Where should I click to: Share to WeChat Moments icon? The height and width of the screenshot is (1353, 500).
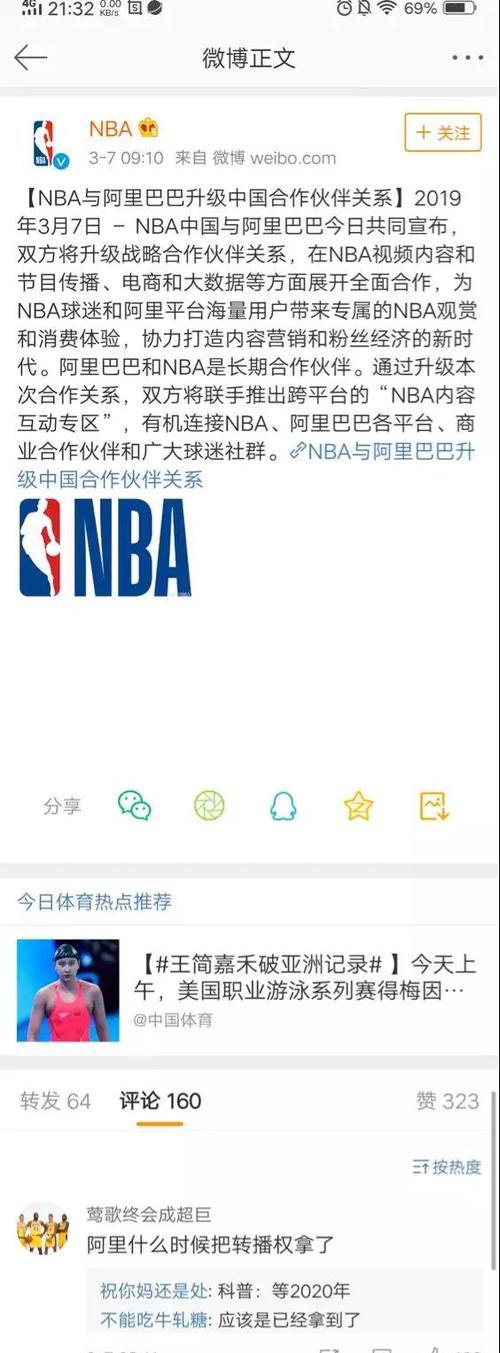point(209,805)
